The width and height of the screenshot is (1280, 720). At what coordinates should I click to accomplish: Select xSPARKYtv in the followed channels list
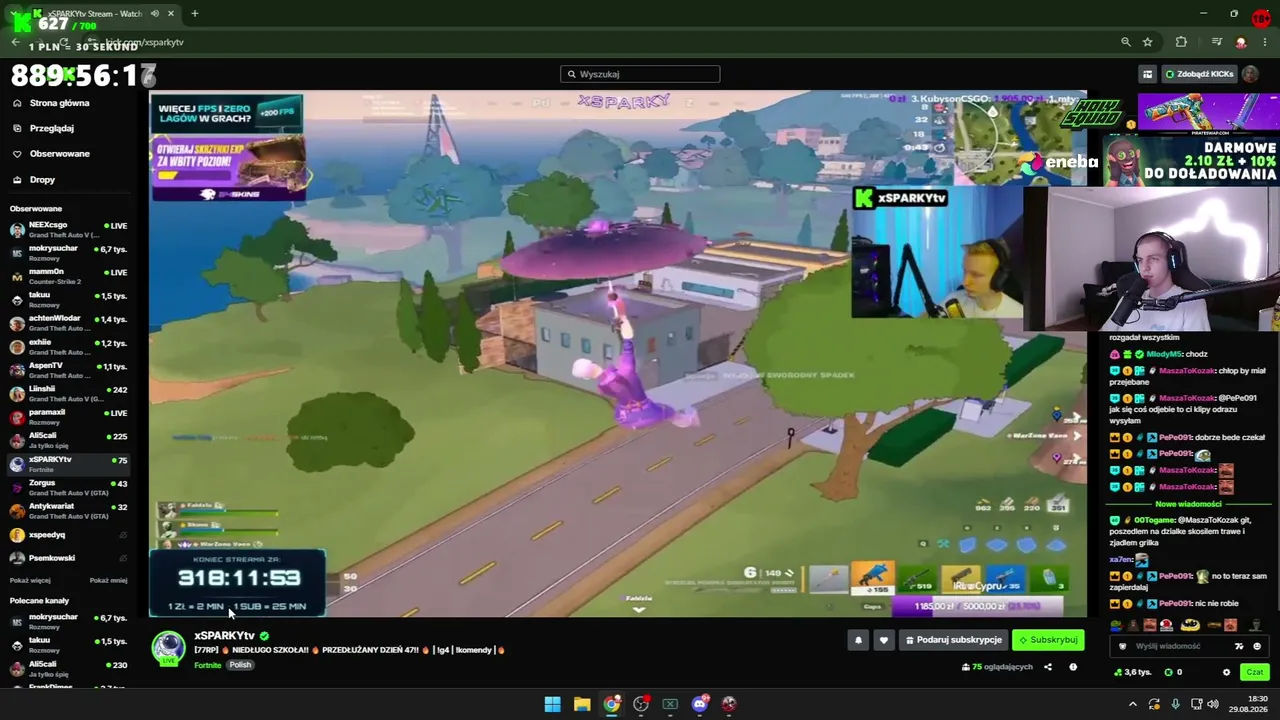(x=68, y=463)
